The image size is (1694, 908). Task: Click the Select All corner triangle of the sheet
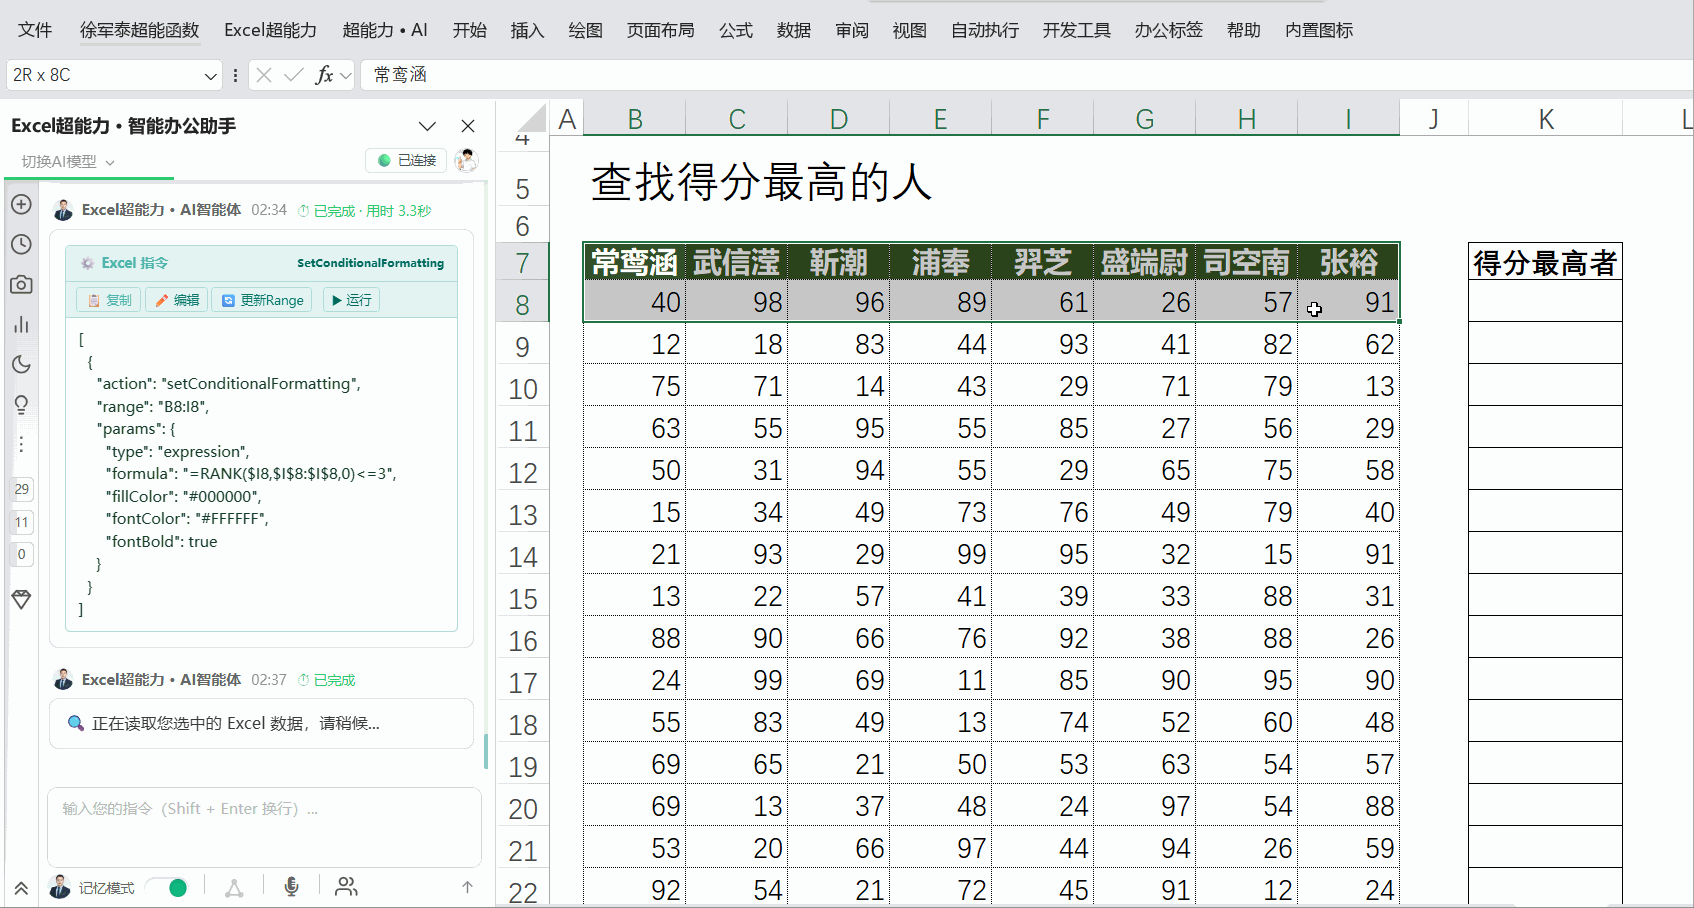[532, 118]
